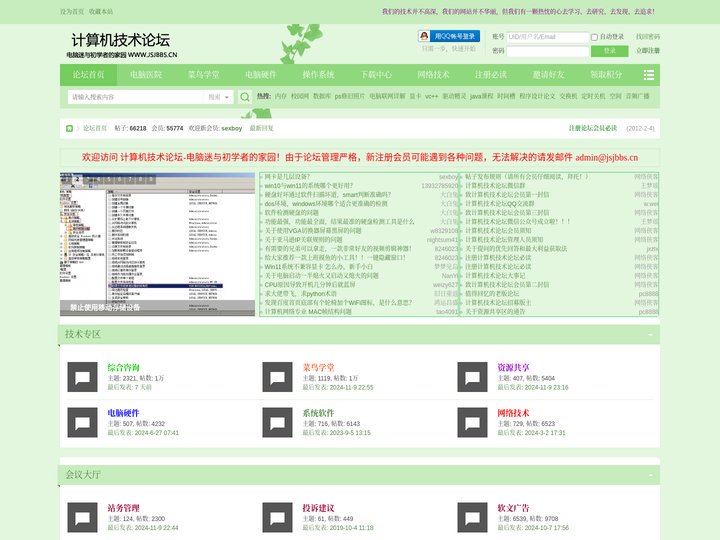This screenshot has width=720, height=540.
Task: Open the 网络技术 forum chat-bubble icon
Action: [472, 422]
